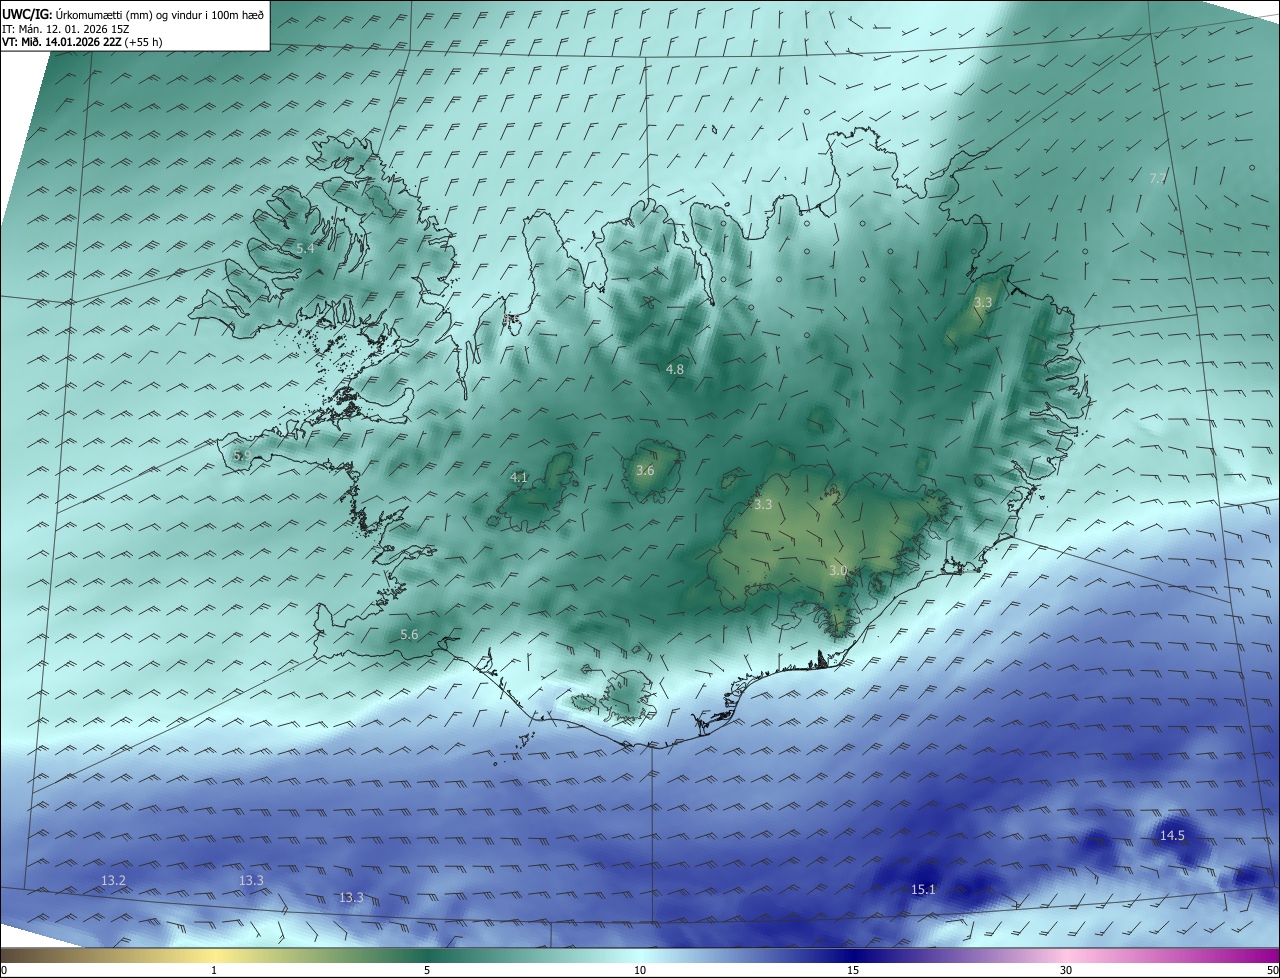This screenshot has height=978, width=1280.
Task: Click the '30' tick on the color scale
Action: [1066, 970]
